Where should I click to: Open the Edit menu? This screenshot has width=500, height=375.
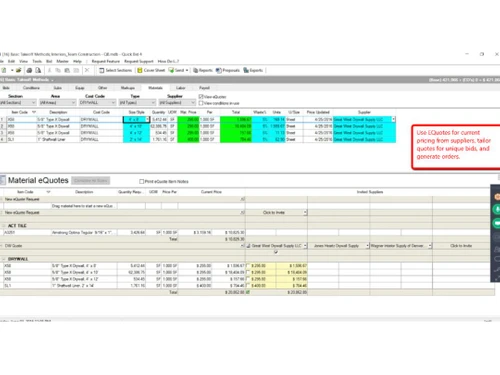click(x=11, y=61)
